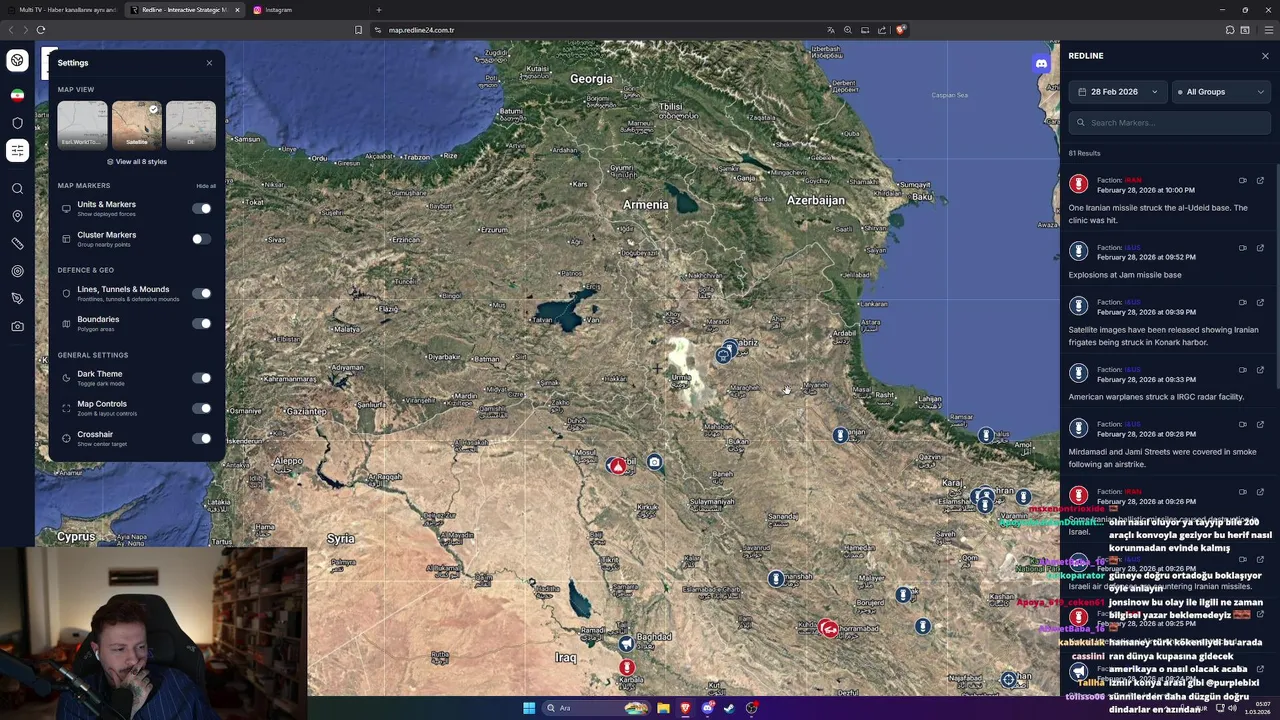Open Brave browser from the taskbar
This screenshot has width=1280, height=720.
(x=685, y=708)
